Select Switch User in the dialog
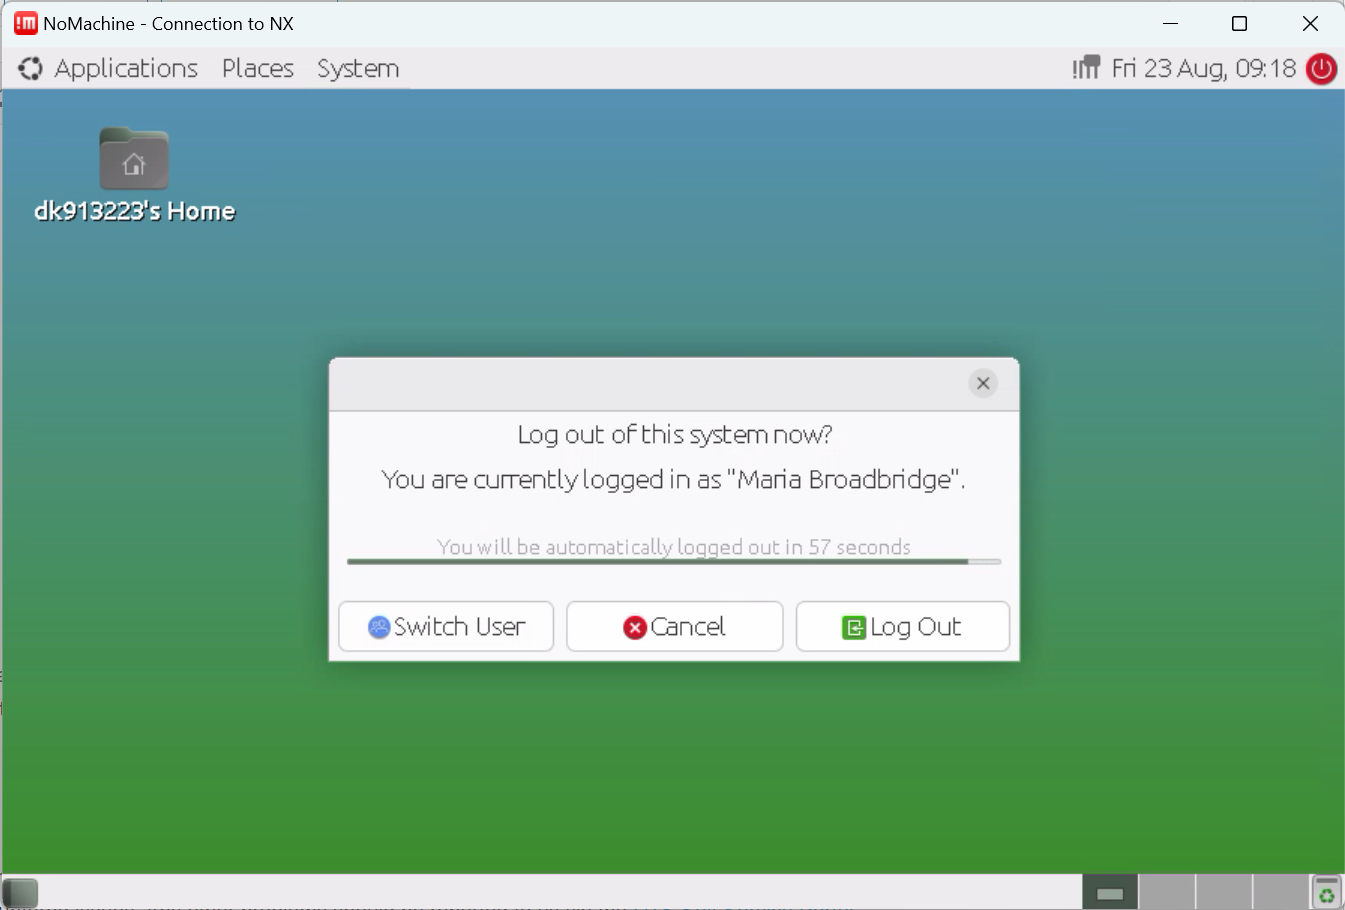 (446, 626)
